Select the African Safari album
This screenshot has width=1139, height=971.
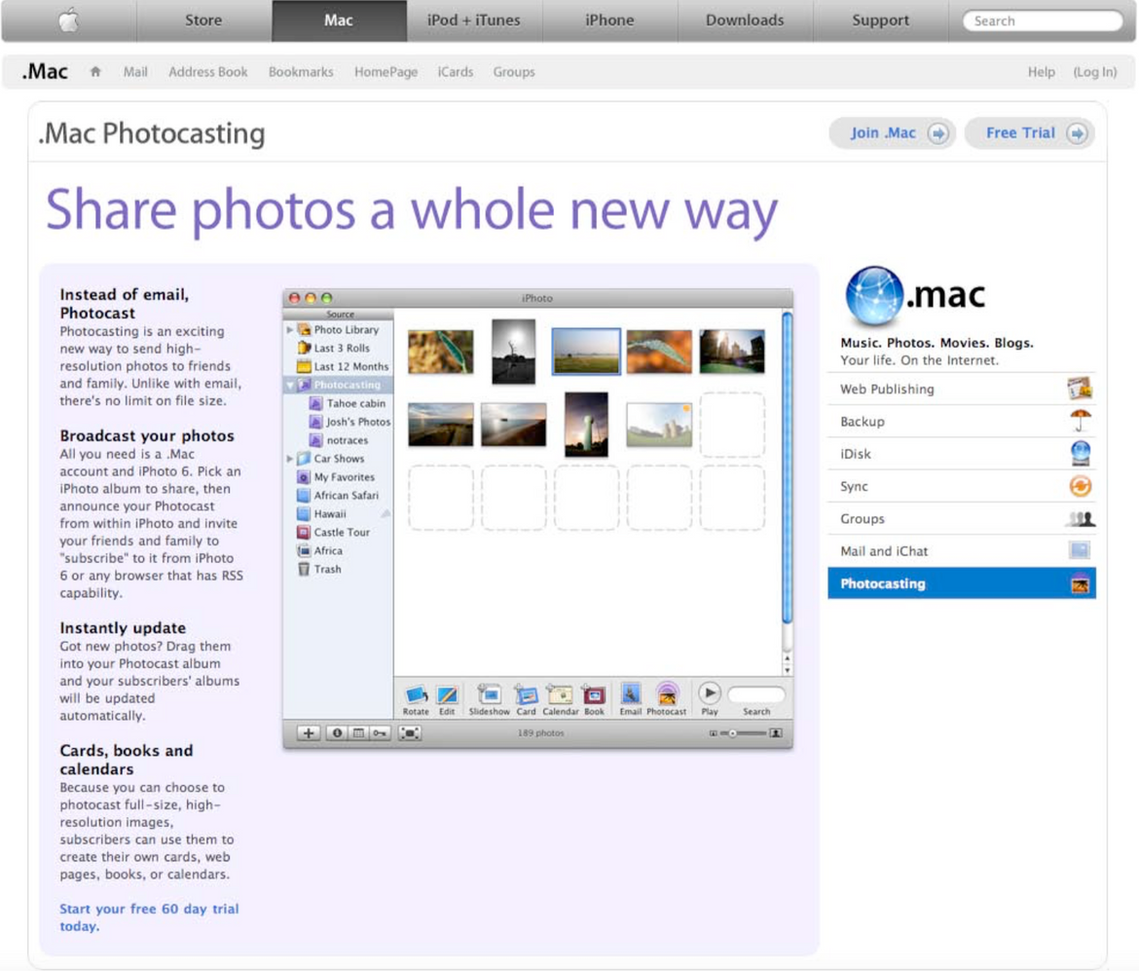tap(339, 495)
